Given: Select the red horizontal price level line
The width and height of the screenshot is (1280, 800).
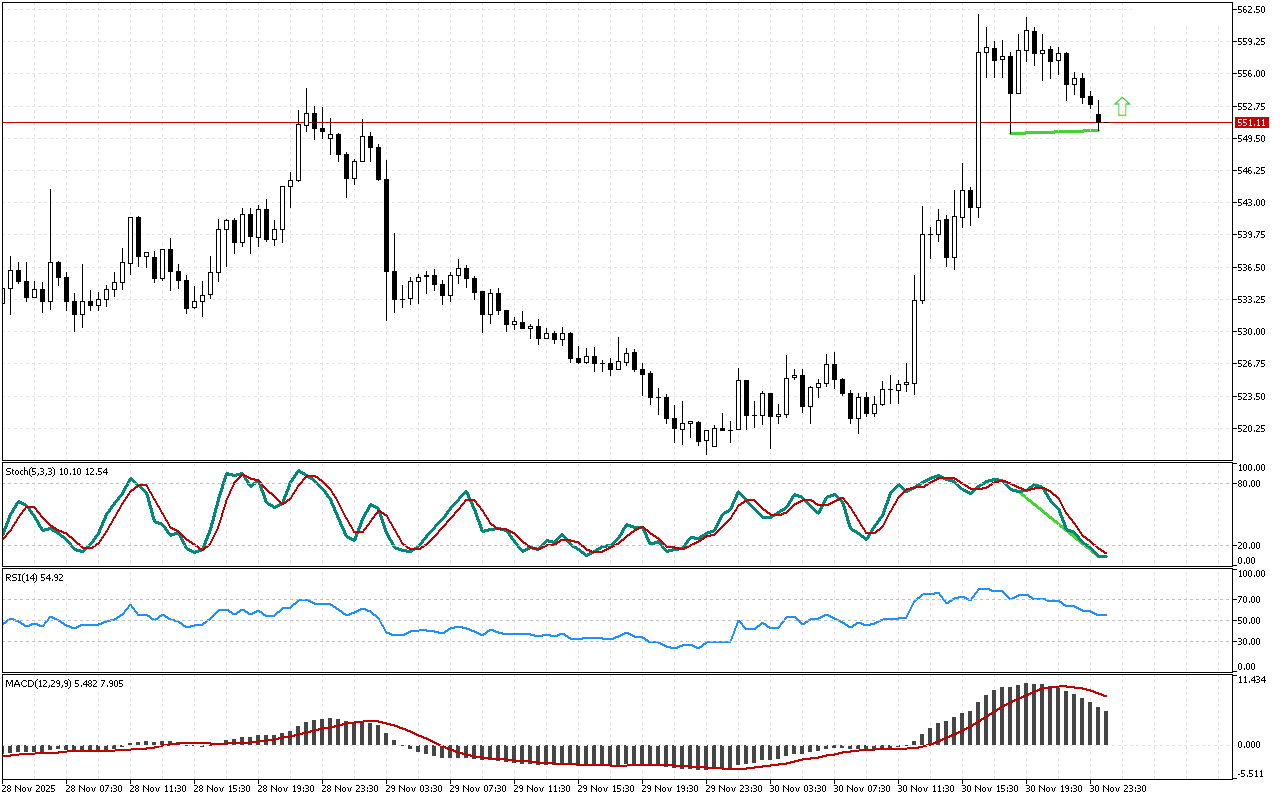Looking at the screenshot, I should pos(600,122).
